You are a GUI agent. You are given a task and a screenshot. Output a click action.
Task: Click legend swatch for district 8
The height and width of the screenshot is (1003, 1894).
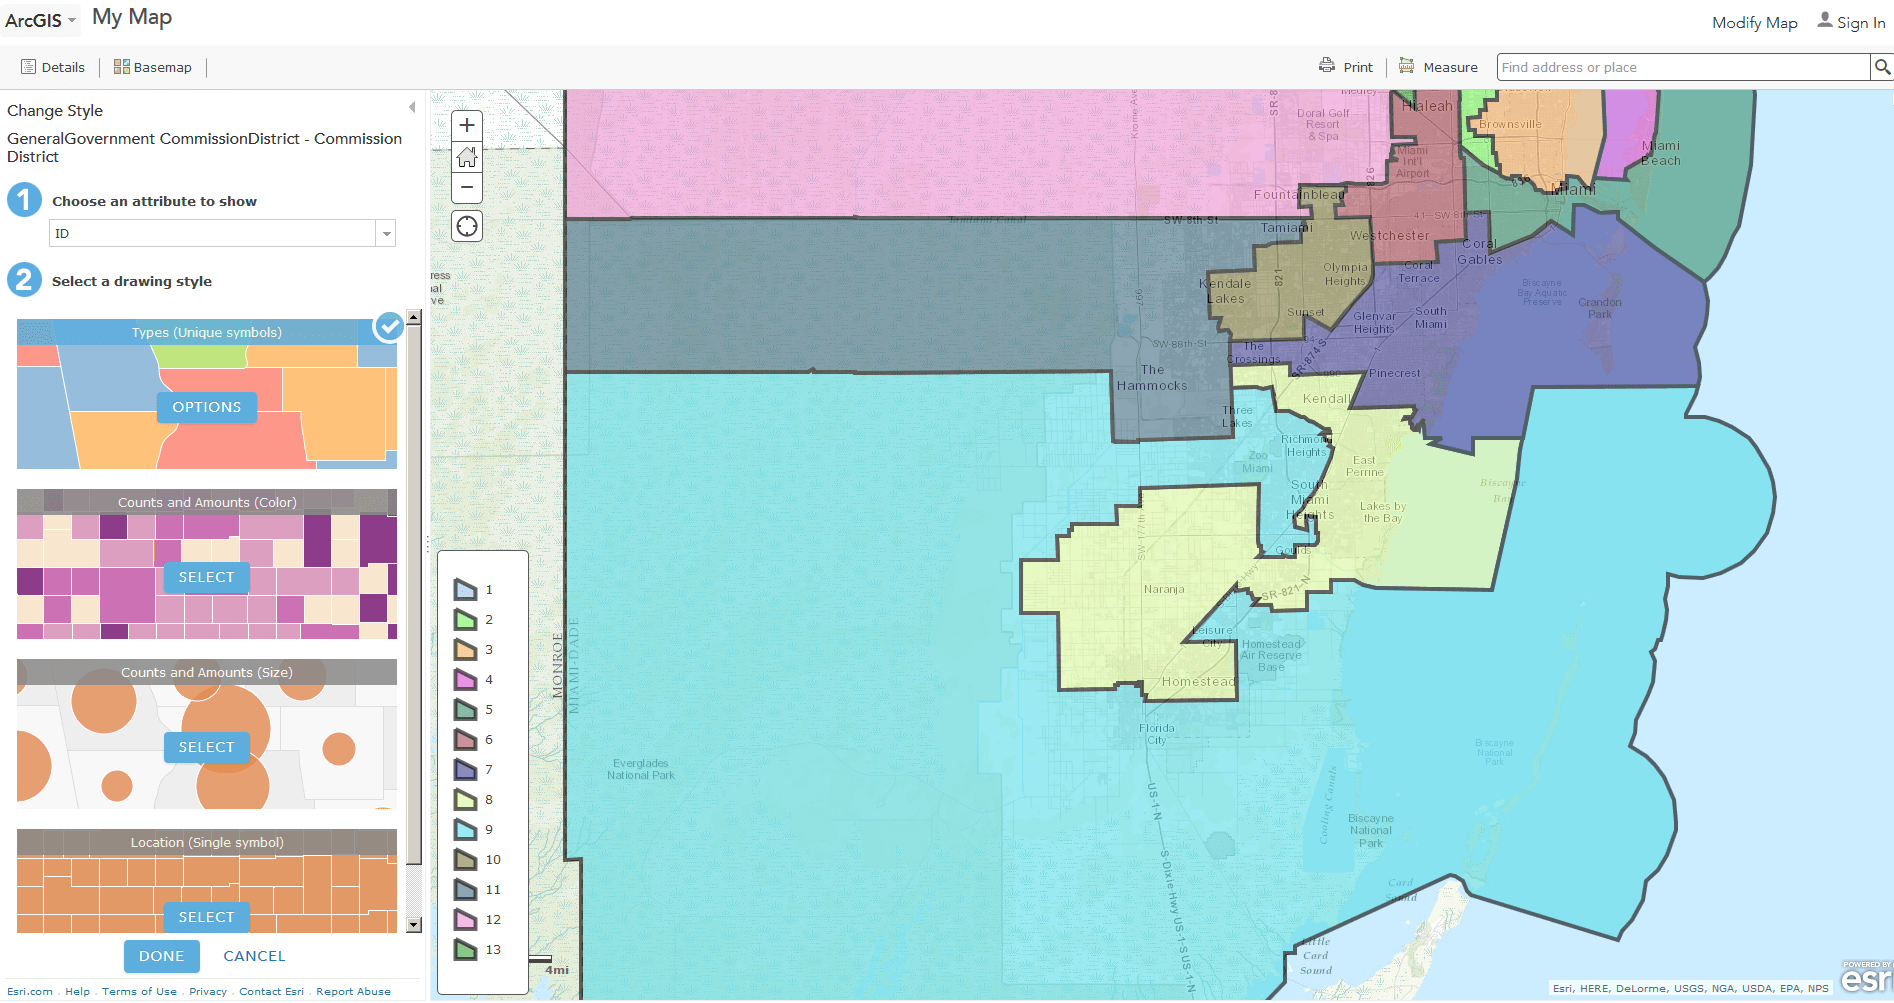coord(465,799)
